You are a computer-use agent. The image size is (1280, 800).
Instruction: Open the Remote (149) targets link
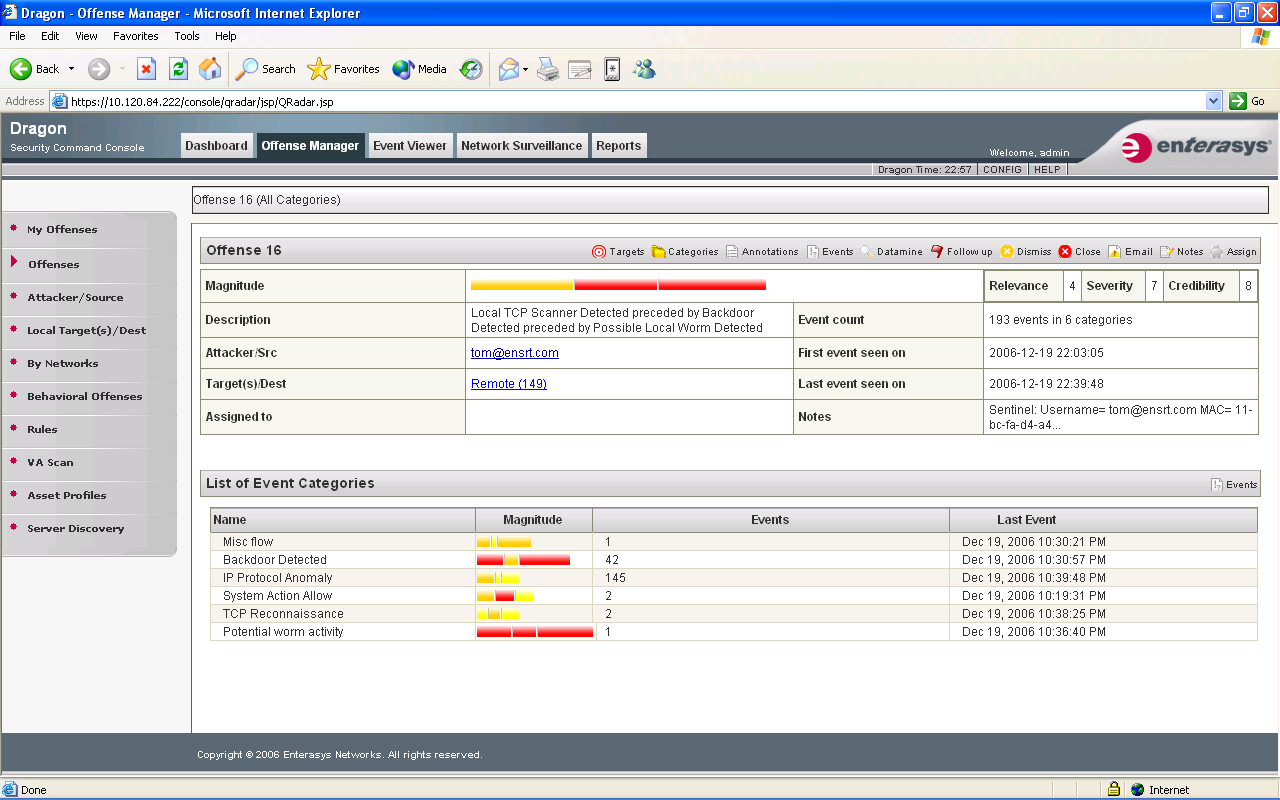tap(509, 384)
